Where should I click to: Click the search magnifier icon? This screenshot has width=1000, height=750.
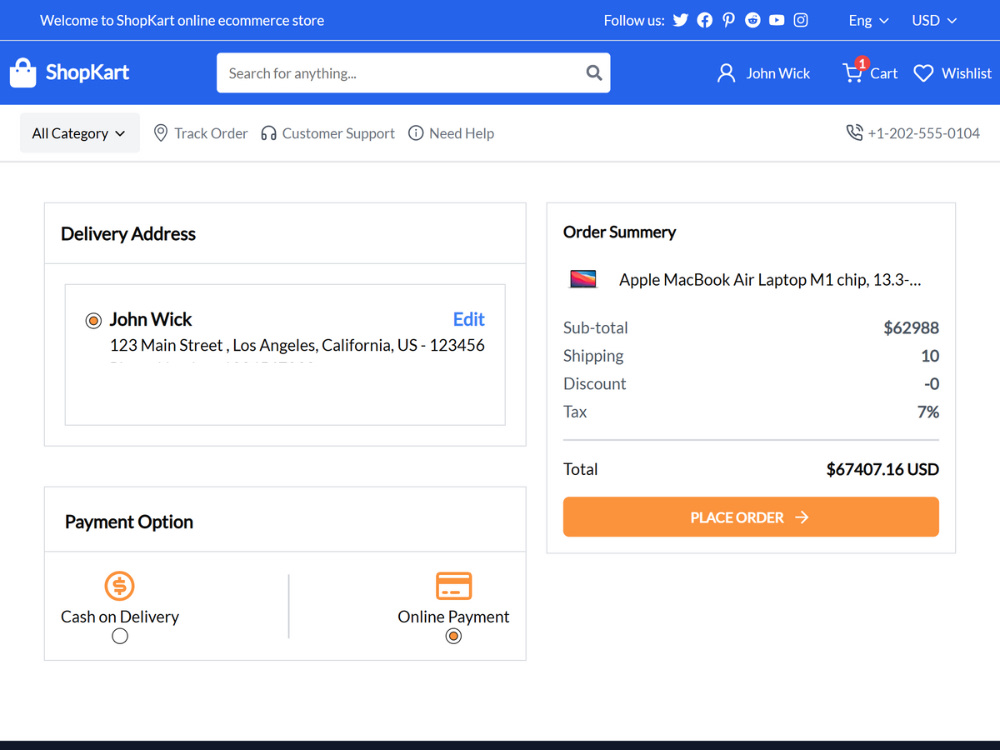coord(594,73)
